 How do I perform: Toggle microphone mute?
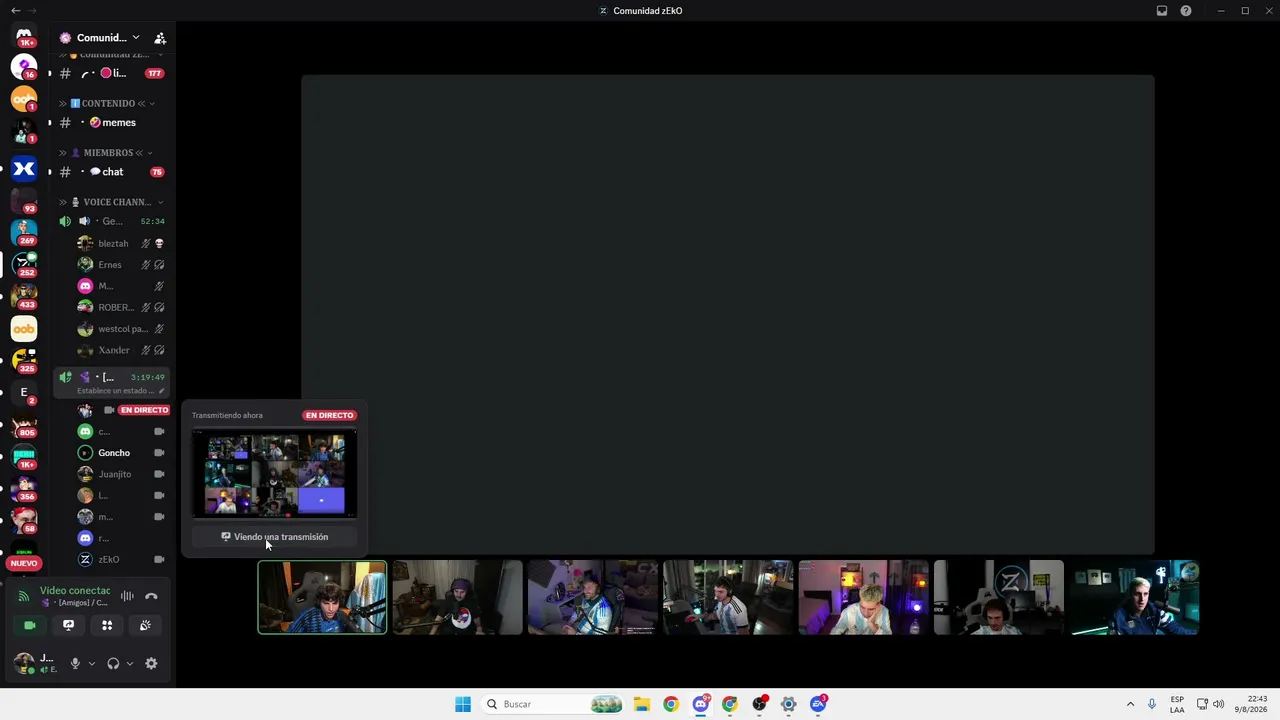pyautogui.click(x=75, y=664)
